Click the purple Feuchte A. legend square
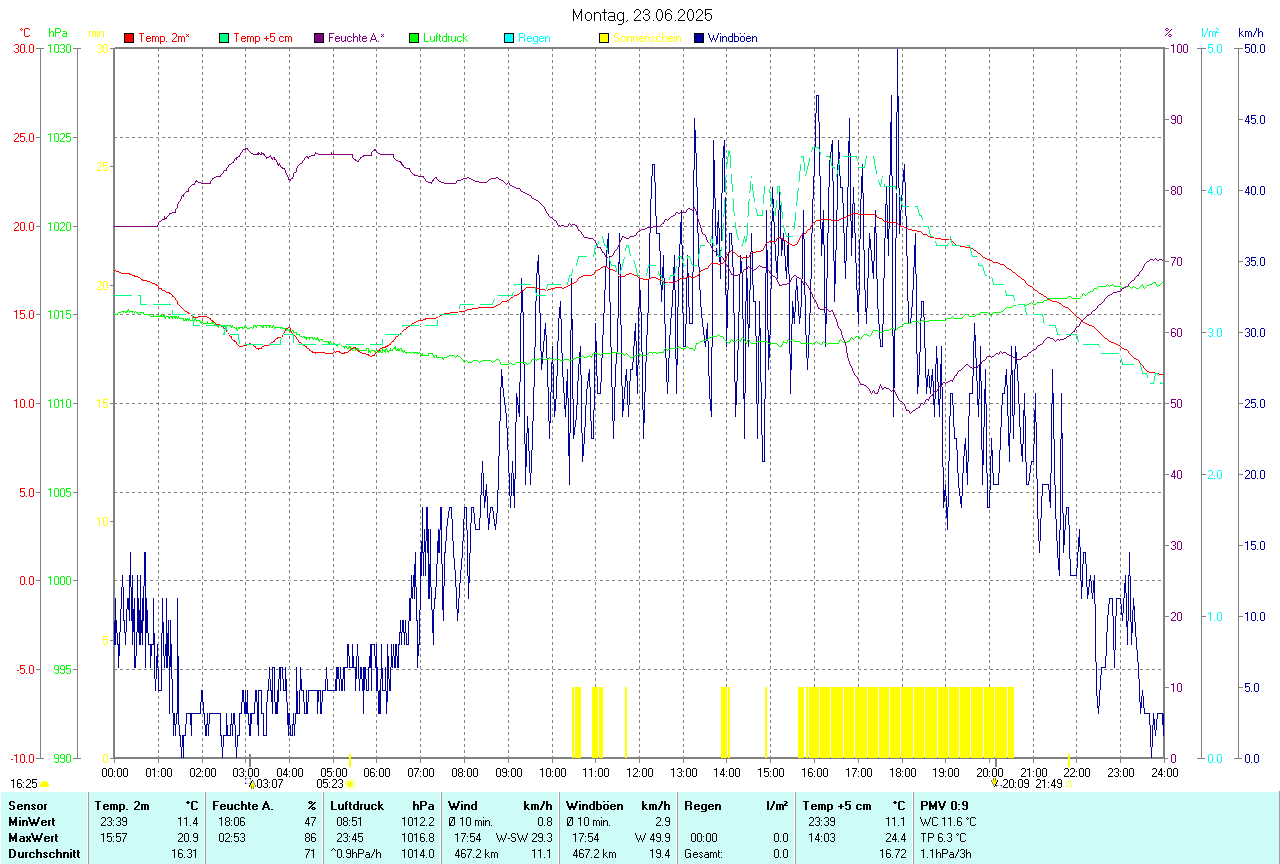 [x=319, y=38]
